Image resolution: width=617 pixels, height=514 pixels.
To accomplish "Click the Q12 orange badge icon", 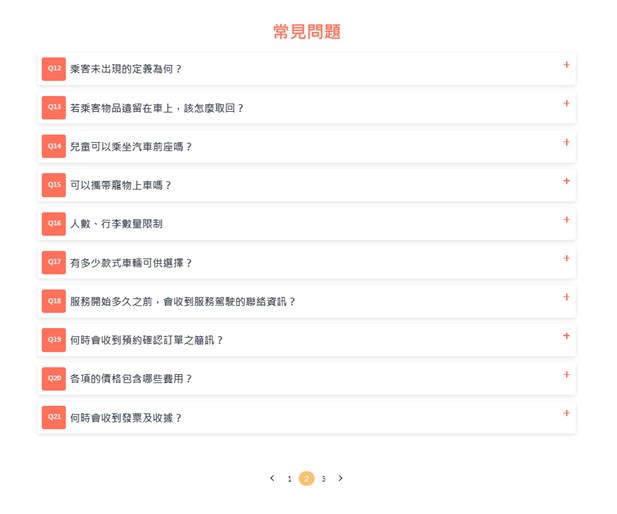I will pyautogui.click(x=54, y=68).
